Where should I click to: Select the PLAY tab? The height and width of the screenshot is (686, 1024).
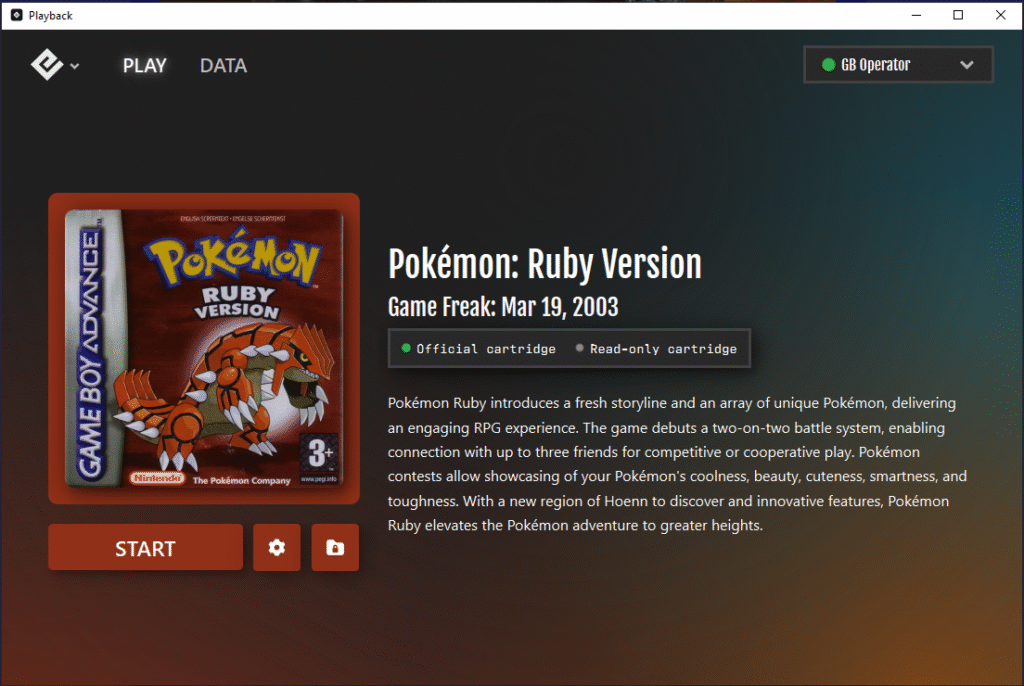(144, 65)
